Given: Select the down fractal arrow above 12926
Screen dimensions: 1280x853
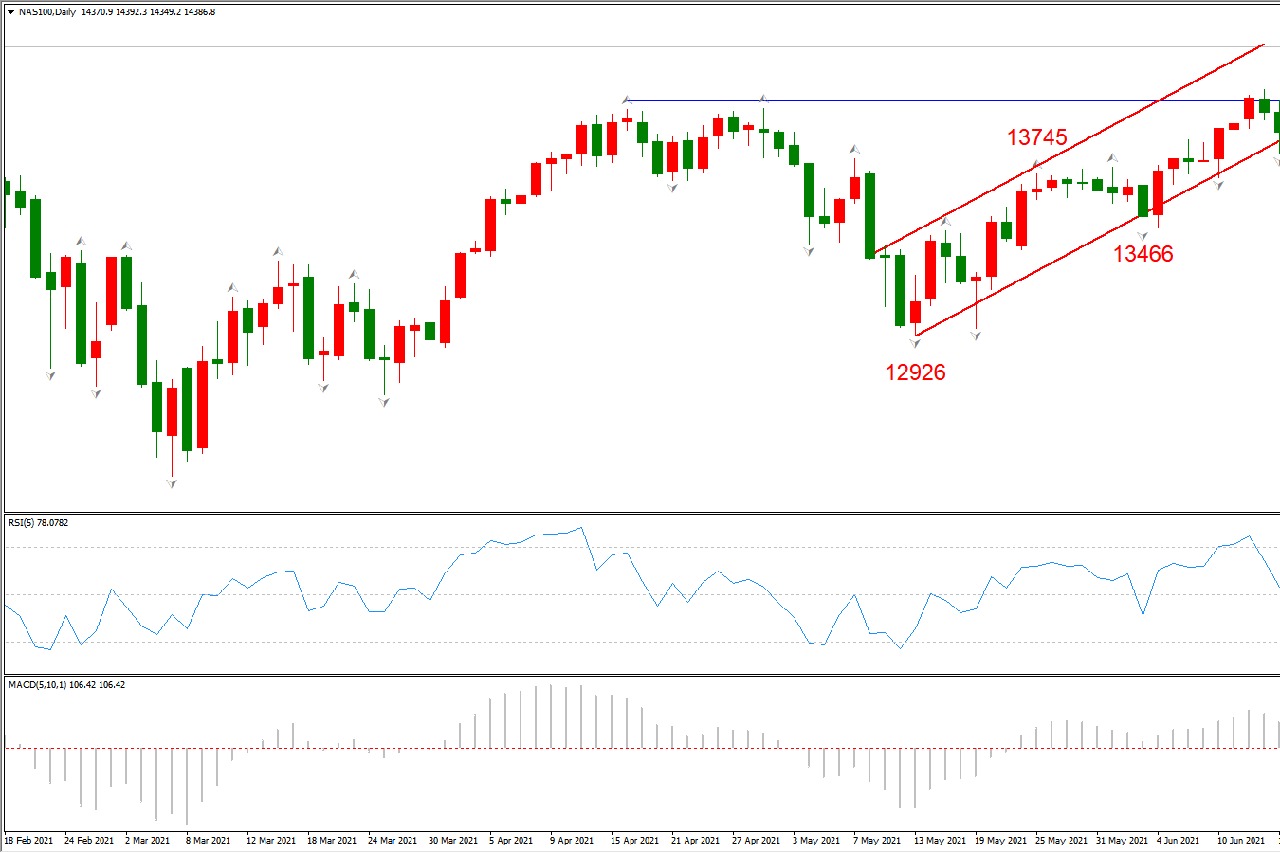Looking at the screenshot, I should (x=914, y=343).
